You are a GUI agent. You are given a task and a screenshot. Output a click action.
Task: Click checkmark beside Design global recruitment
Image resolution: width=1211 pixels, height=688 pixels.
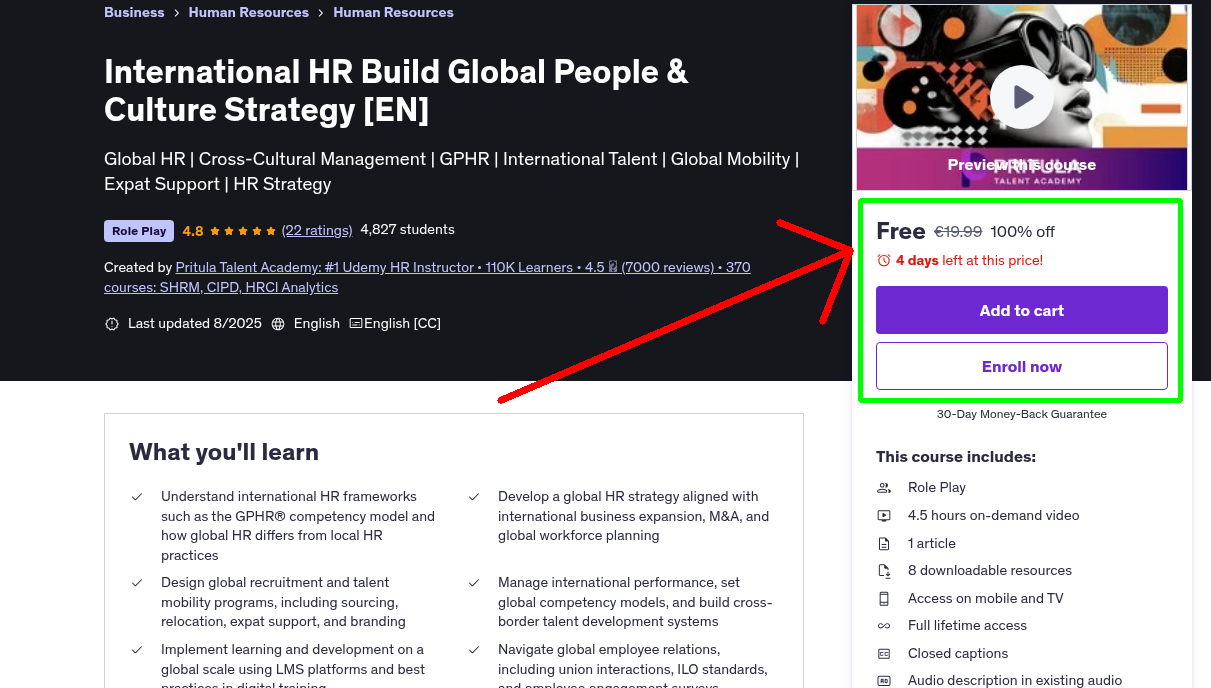[137, 583]
